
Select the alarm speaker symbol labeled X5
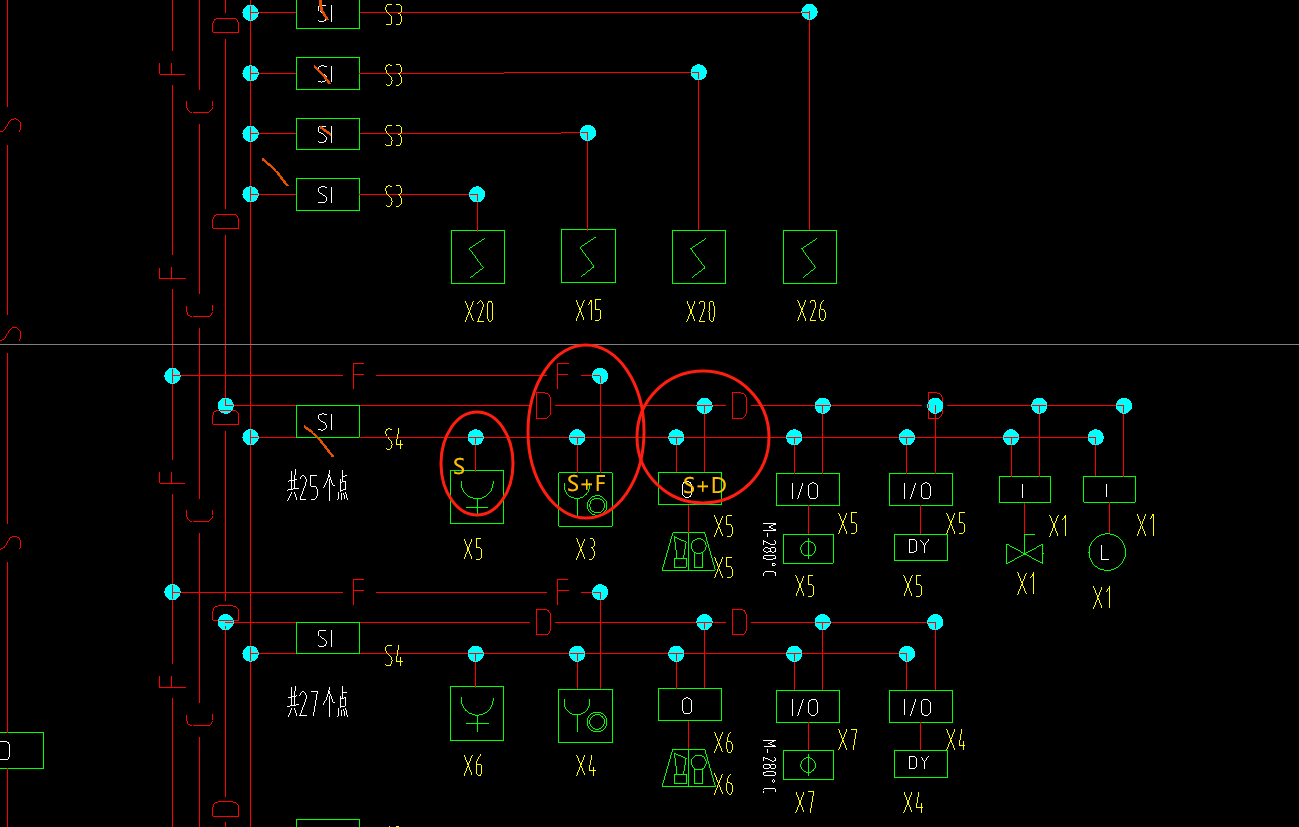click(x=687, y=551)
